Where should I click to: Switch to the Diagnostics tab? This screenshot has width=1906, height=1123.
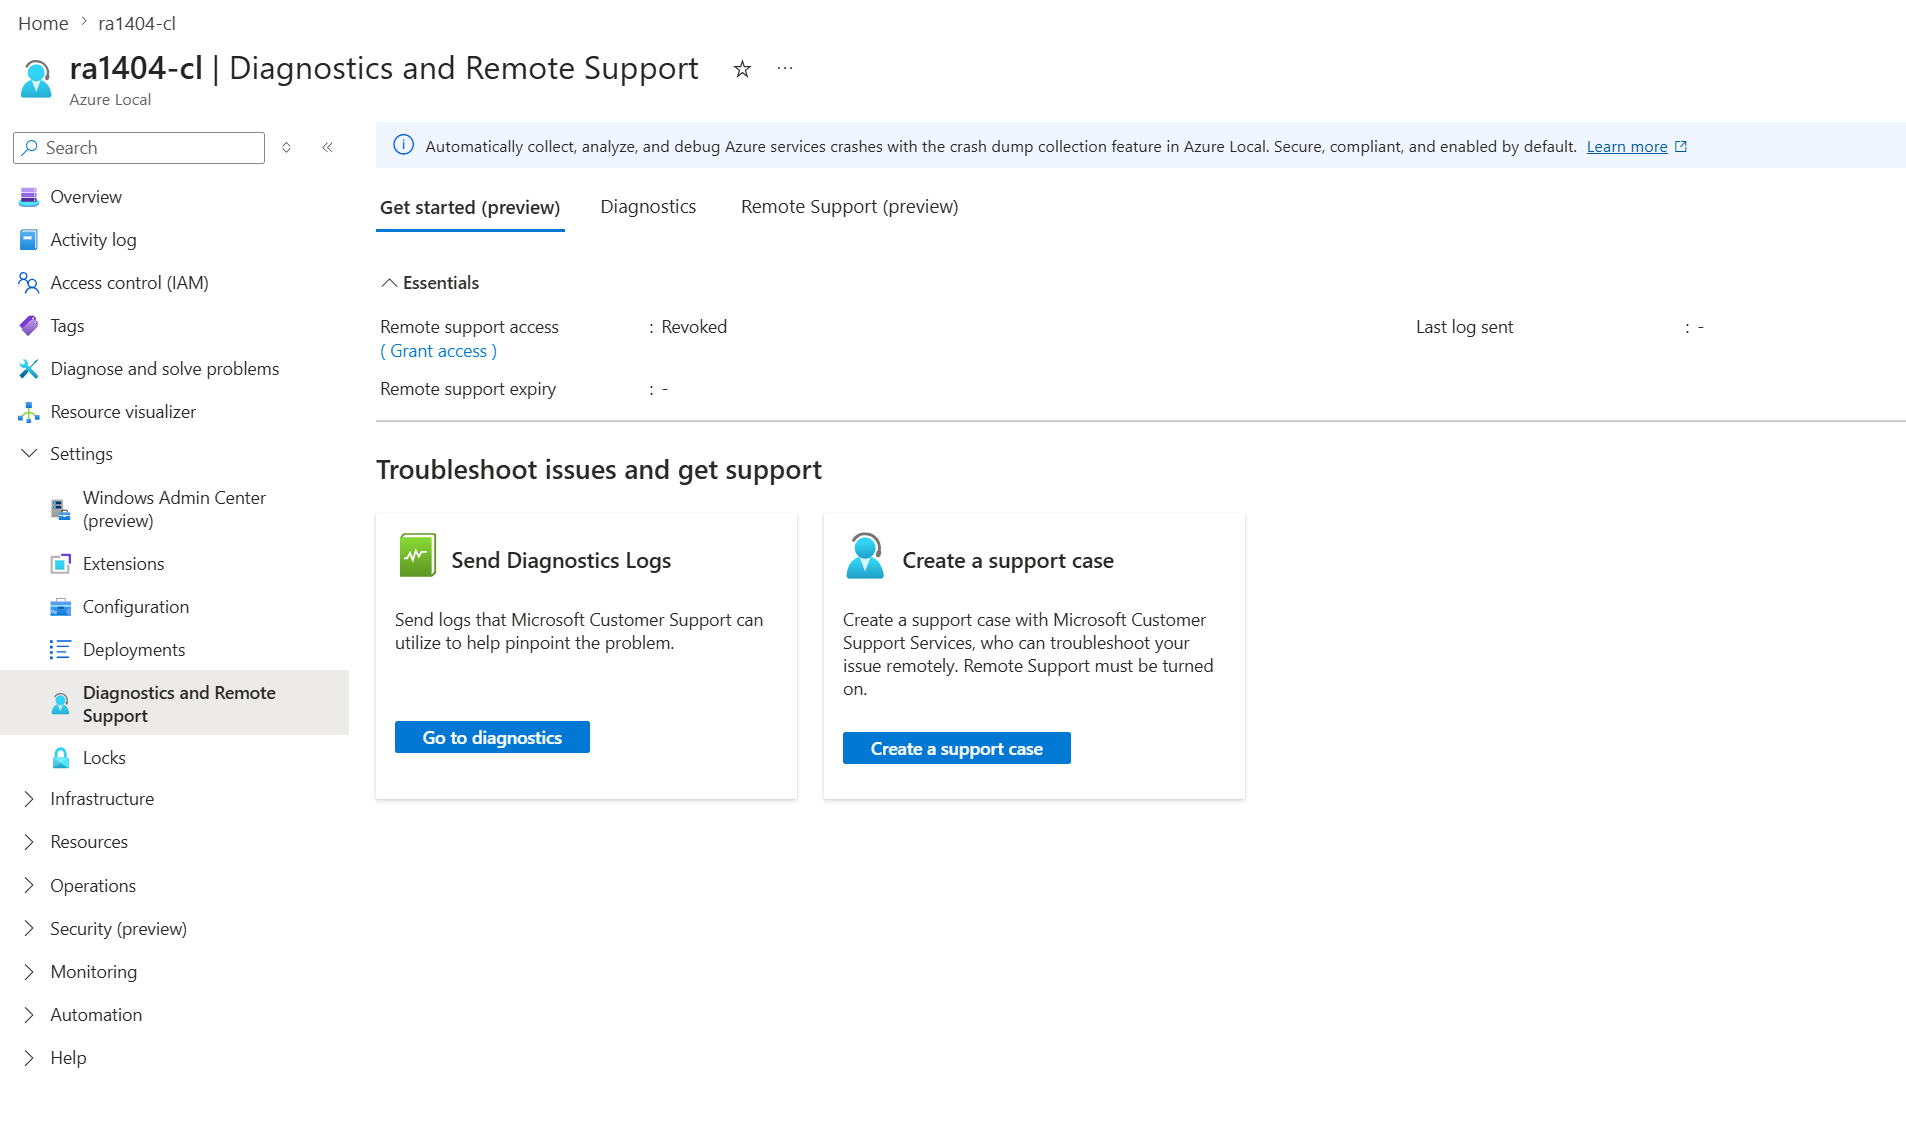[648, 207]
